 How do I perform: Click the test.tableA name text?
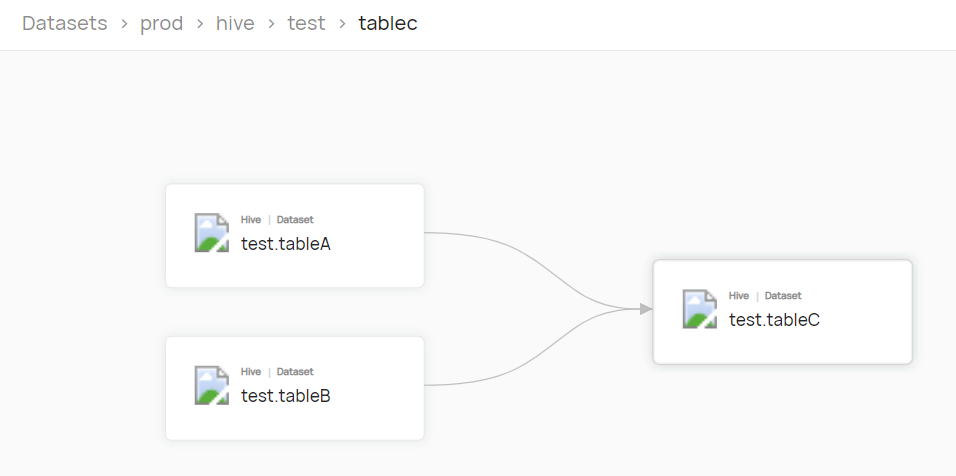[286, 244]
